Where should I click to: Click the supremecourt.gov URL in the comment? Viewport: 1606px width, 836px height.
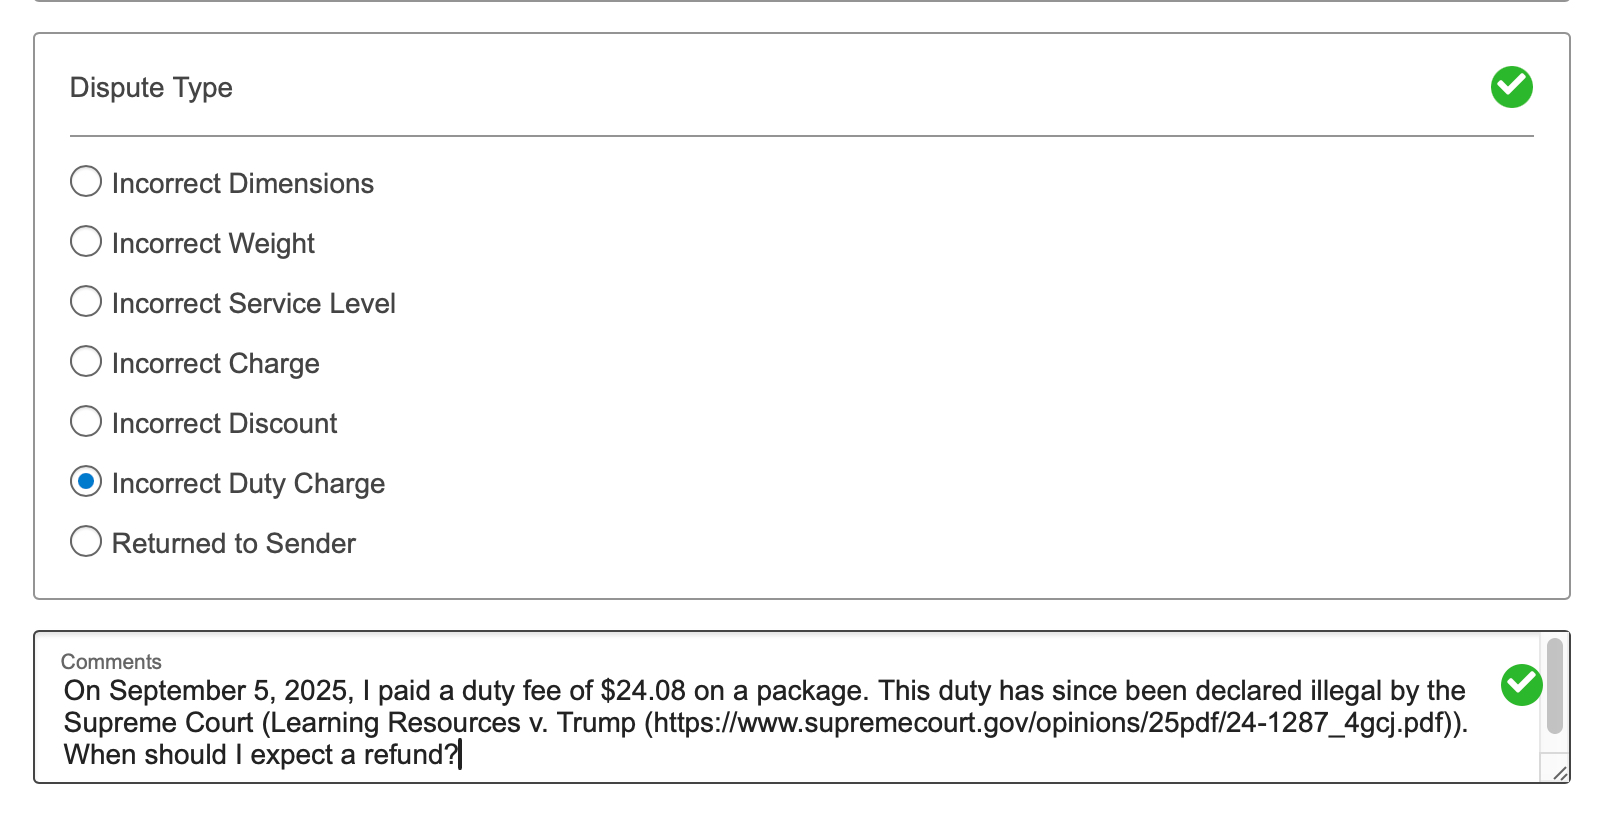(x=1052, y=723)
